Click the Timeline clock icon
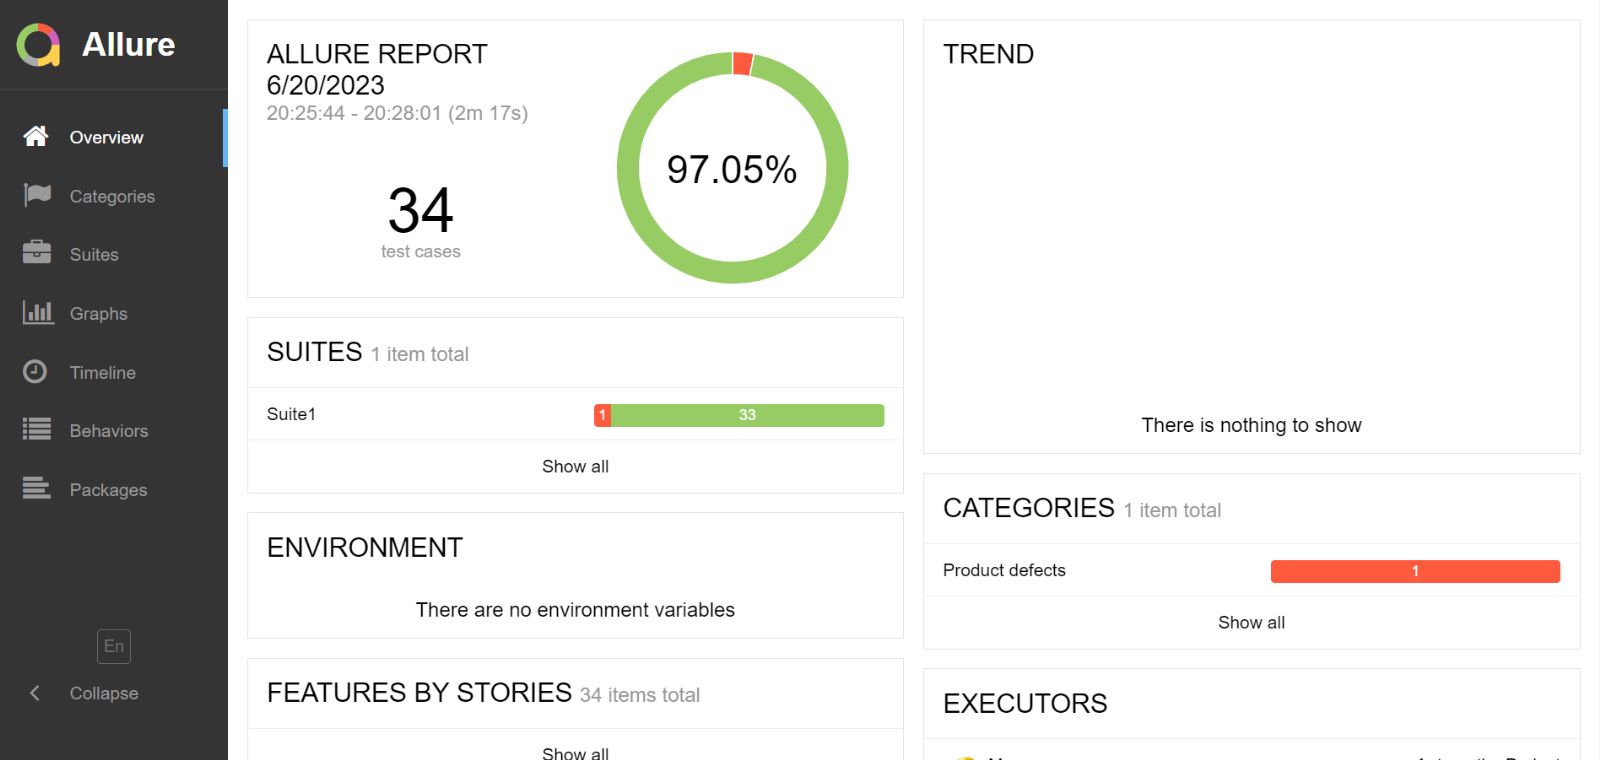The width and height of the screenshot is (1600, 760). (x=35, y=372)
